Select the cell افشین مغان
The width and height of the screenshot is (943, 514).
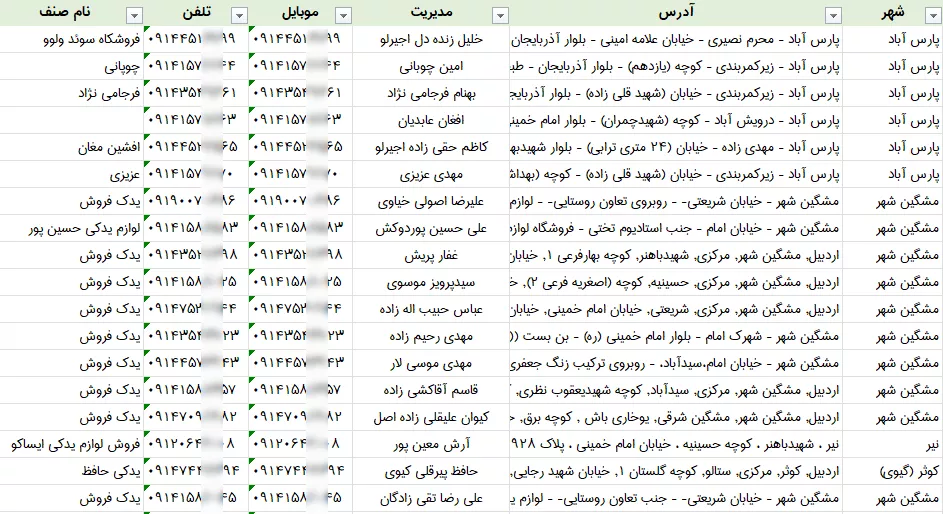click(72, 147)
